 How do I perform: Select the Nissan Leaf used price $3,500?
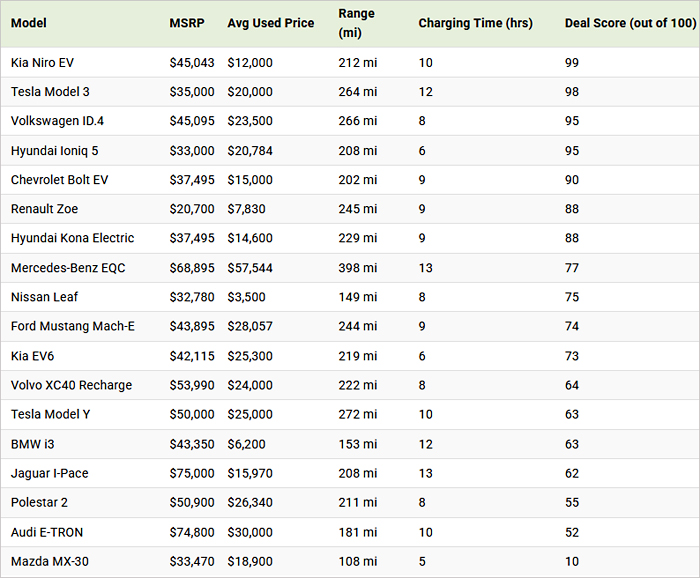point(246,297)
